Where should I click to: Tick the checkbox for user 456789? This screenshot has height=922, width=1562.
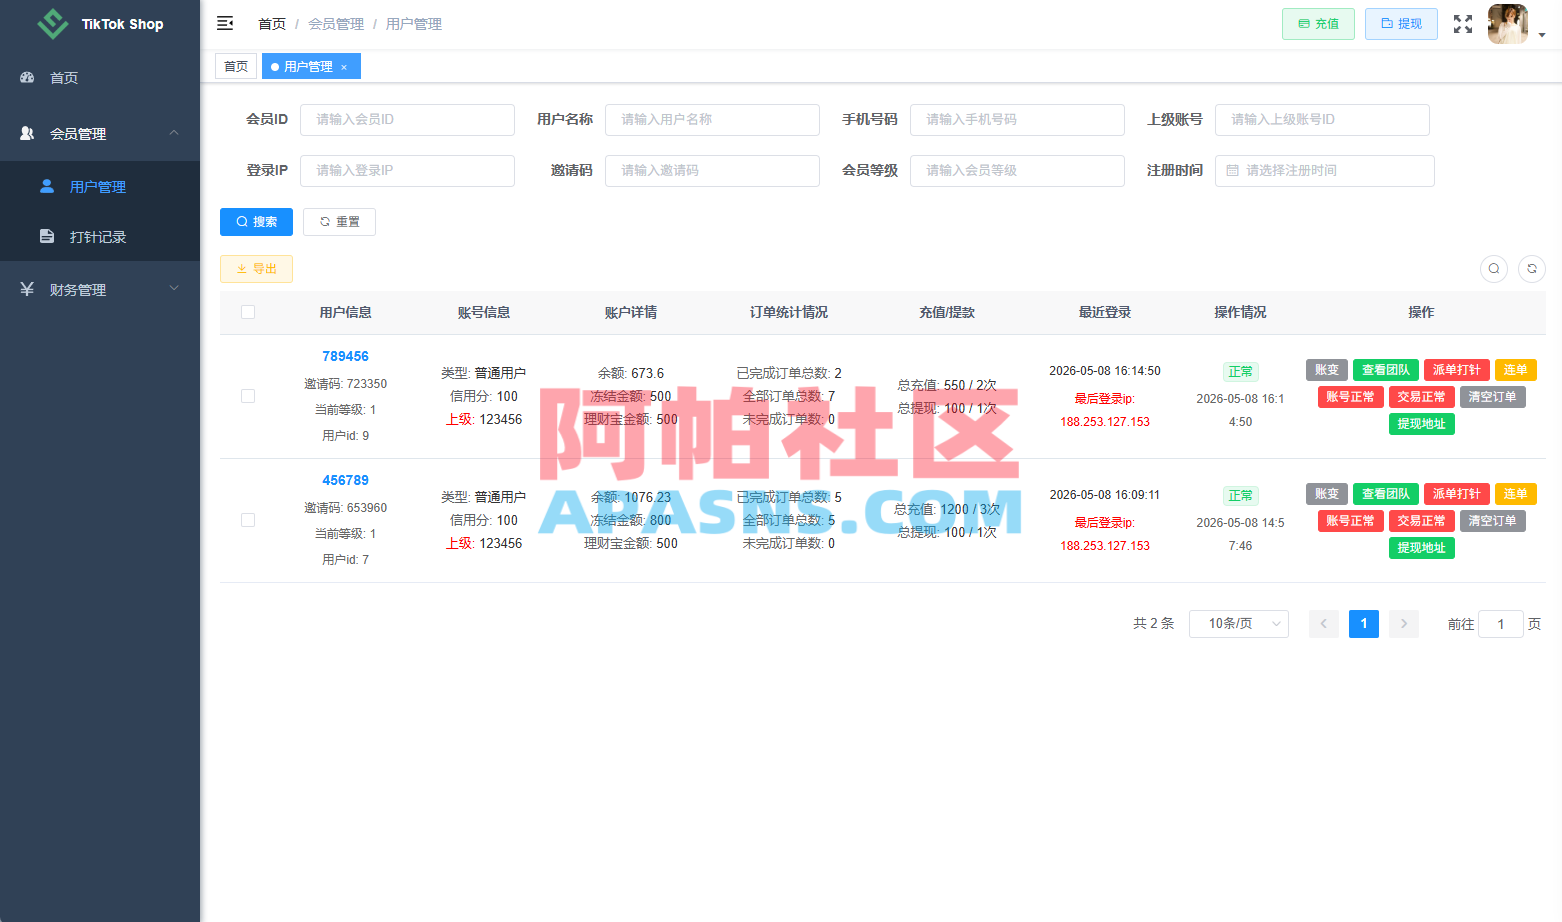[x=248, y=520]
